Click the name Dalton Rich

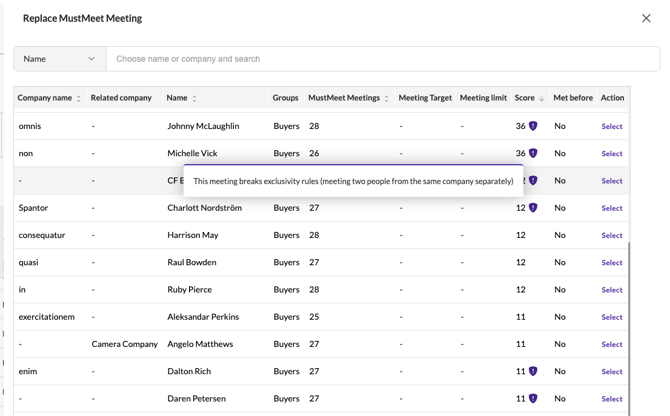(189, 372)
